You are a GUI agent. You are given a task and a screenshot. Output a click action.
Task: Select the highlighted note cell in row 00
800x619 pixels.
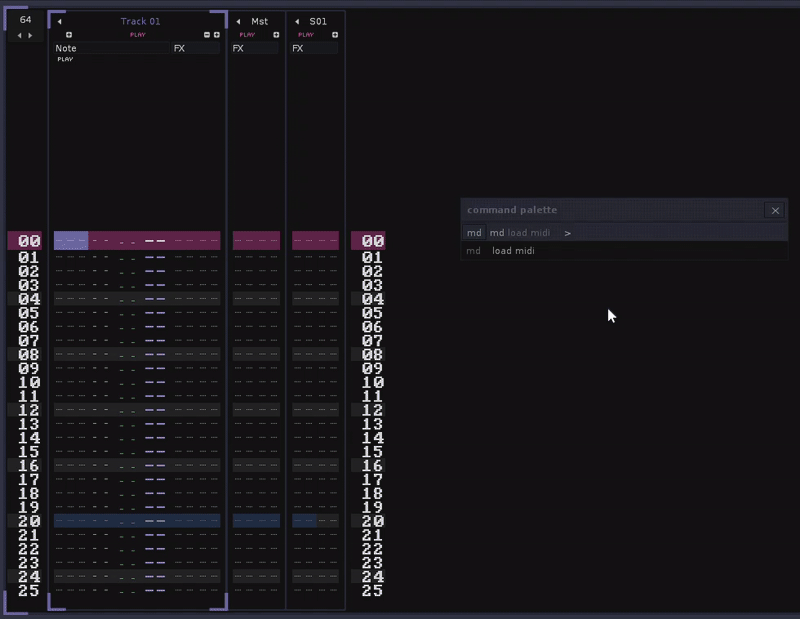(x=71, y=240)
